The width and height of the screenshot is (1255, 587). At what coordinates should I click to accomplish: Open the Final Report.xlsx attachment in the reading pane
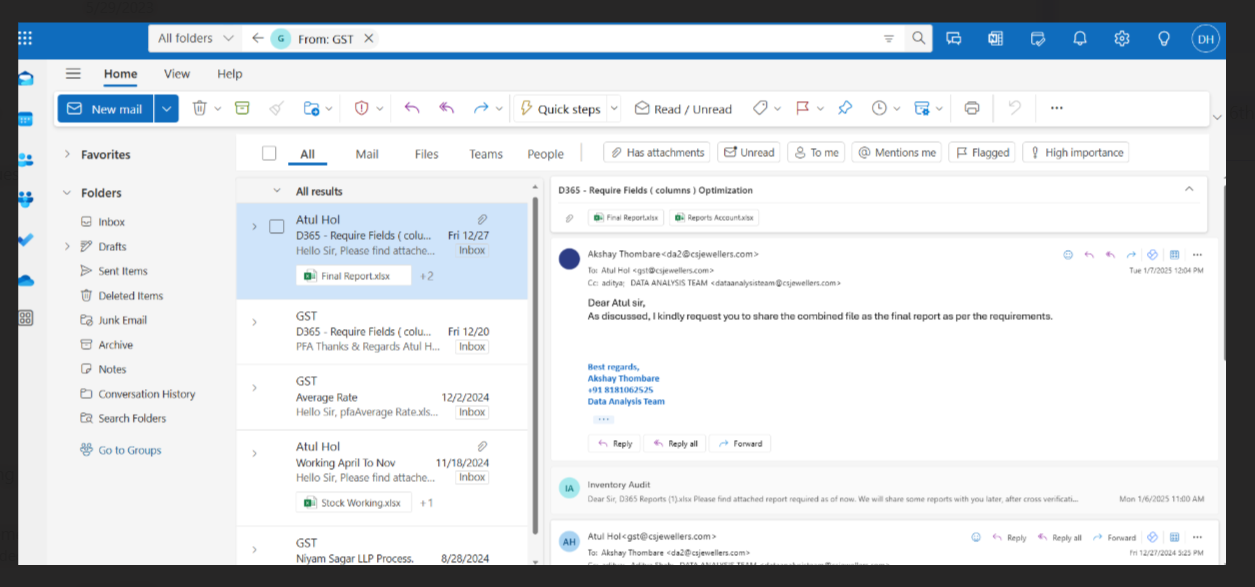(626, 217)
